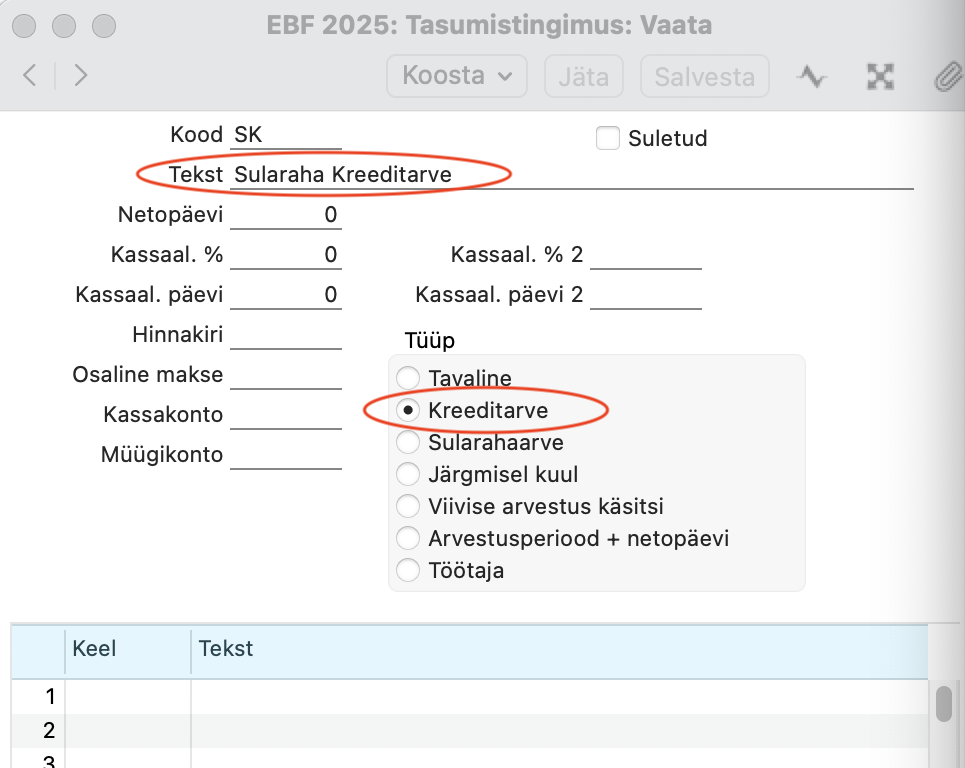Click the workflow overview cross icon
965x768 pixels.
pos(880,77)
